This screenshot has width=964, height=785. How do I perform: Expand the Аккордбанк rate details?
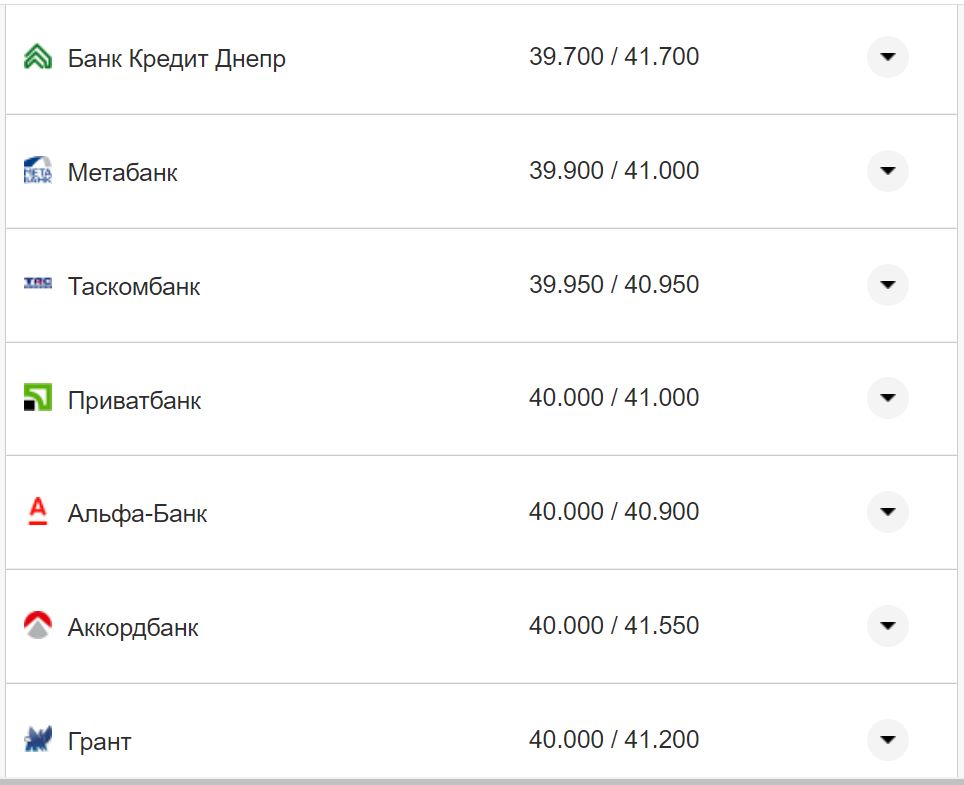(x=887, y=626)
